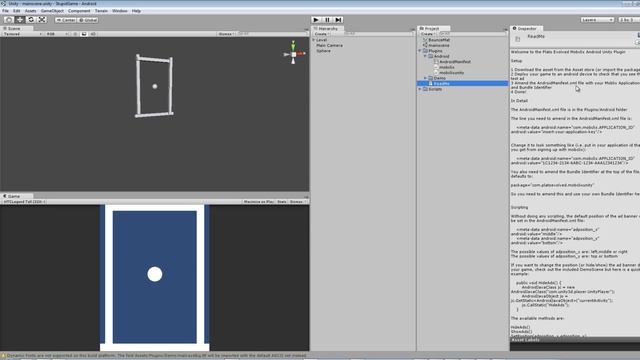Collapse the Plugins folder

pyautogui.click(x=420, y=51)
